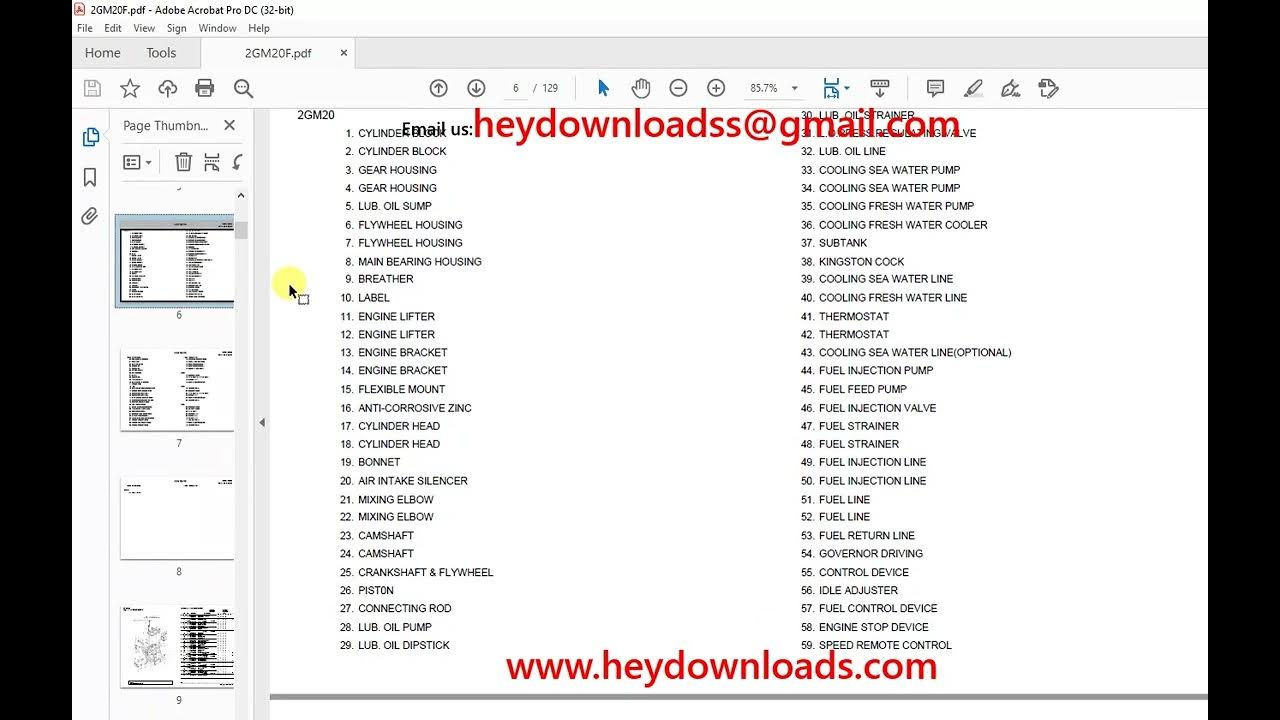The image size is (1280, 720).
Task: Go to previous page with up arrow
Action: 438,88
